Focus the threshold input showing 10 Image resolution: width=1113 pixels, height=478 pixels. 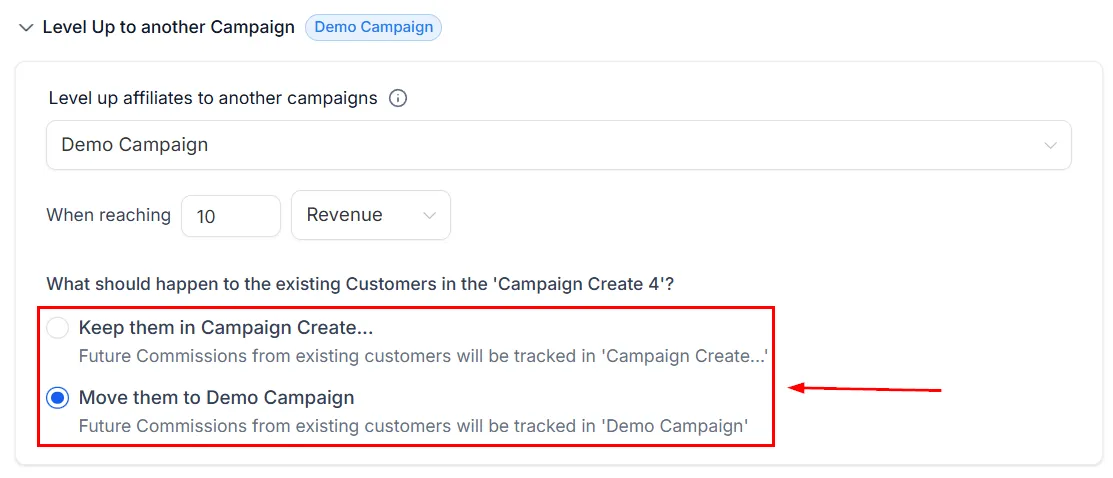(231, 216)
